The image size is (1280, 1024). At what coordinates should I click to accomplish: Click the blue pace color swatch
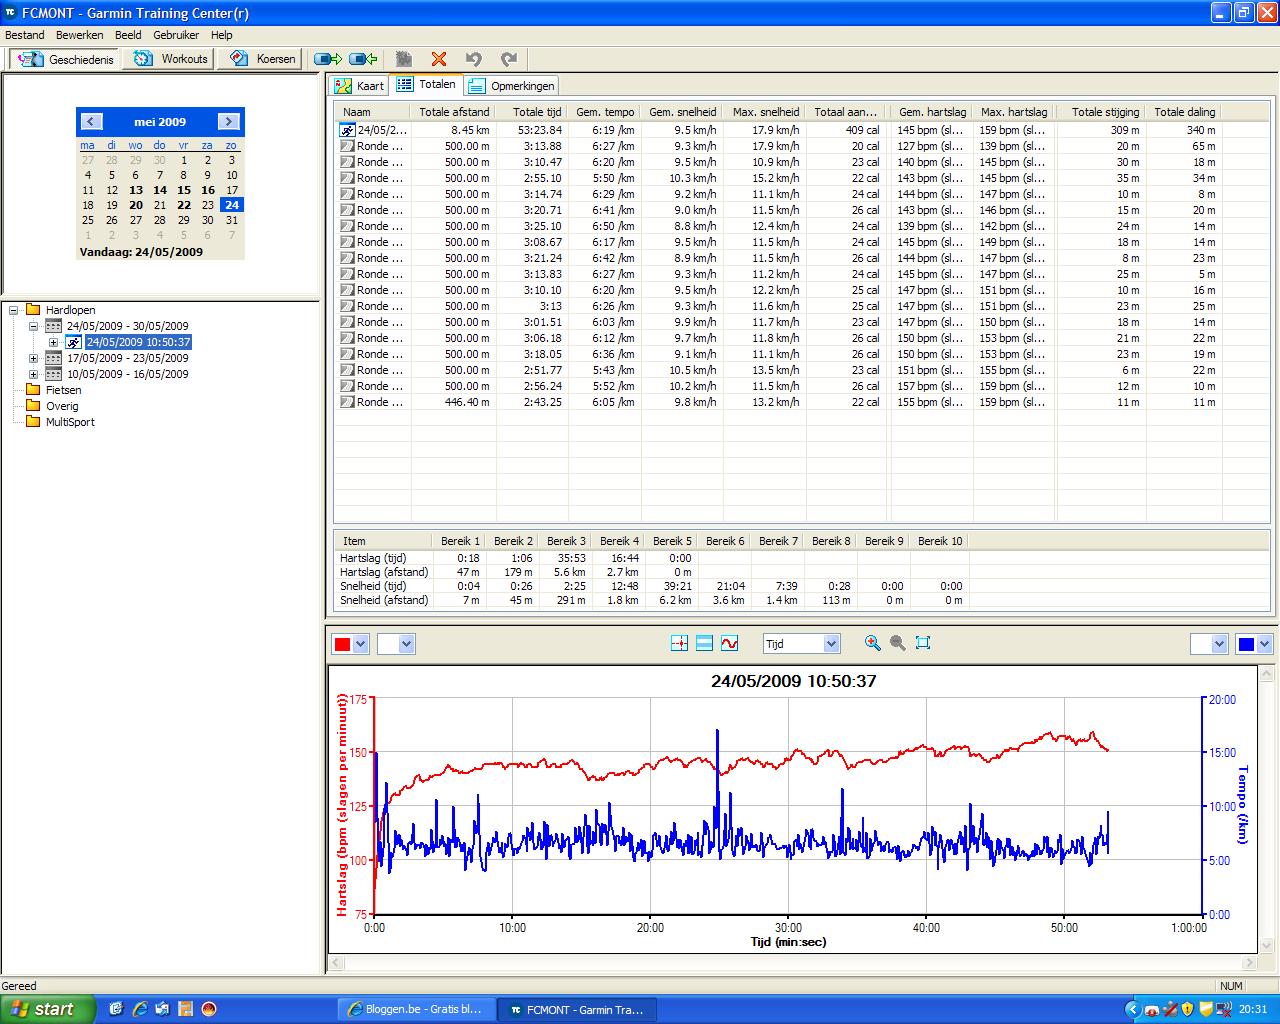[x=1246, y=644]
